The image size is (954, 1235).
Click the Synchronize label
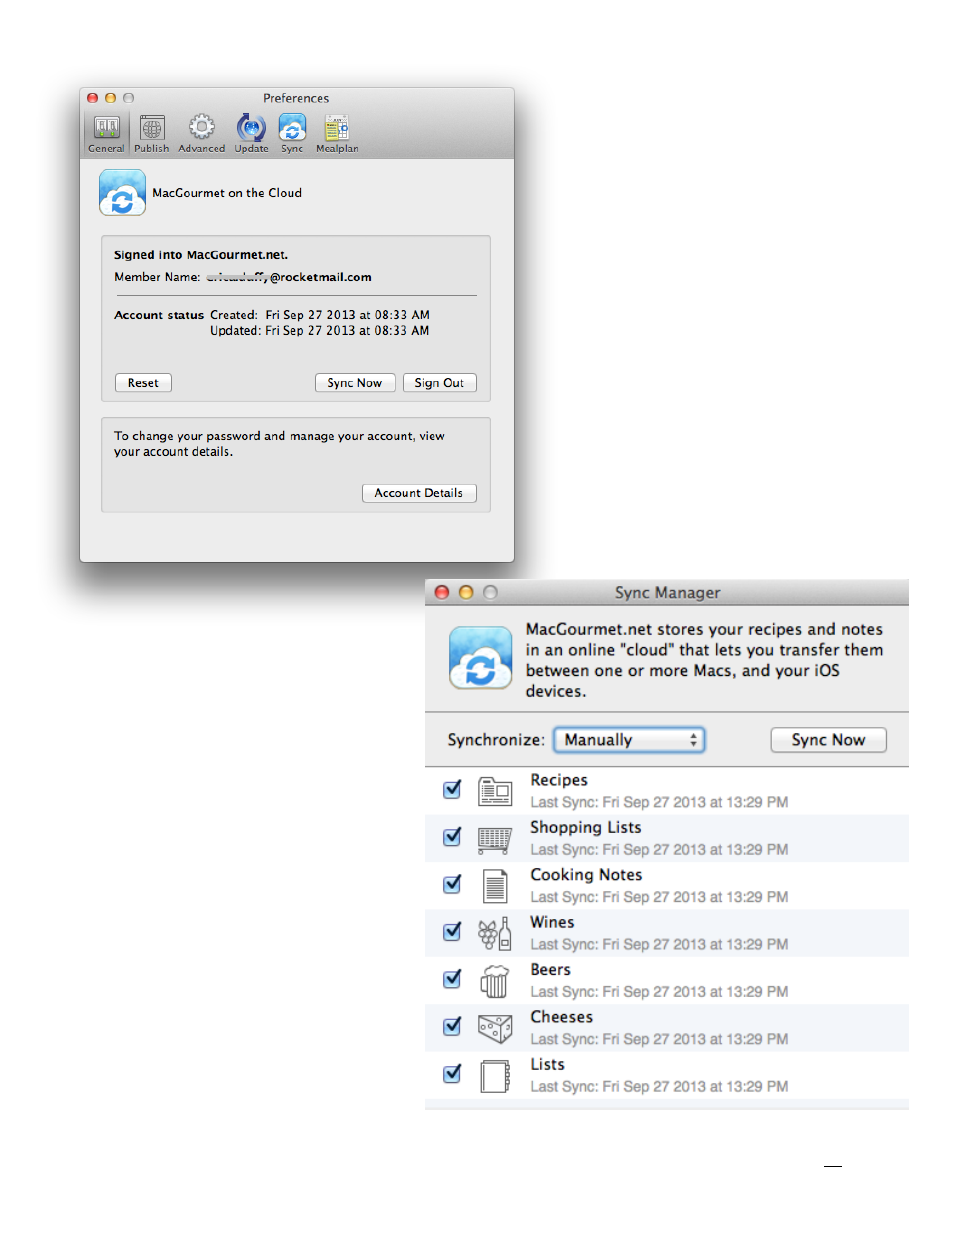(x=496, y=740)
